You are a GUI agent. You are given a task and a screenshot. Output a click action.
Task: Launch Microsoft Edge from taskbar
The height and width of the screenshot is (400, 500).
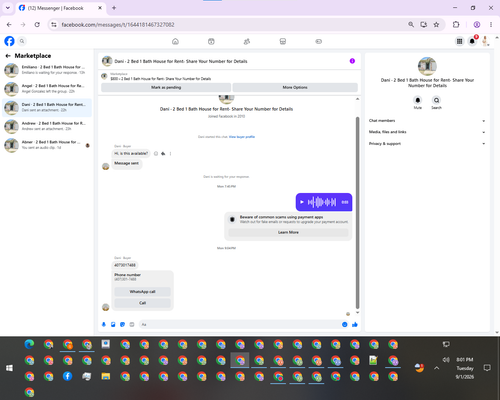click(29, 344)
